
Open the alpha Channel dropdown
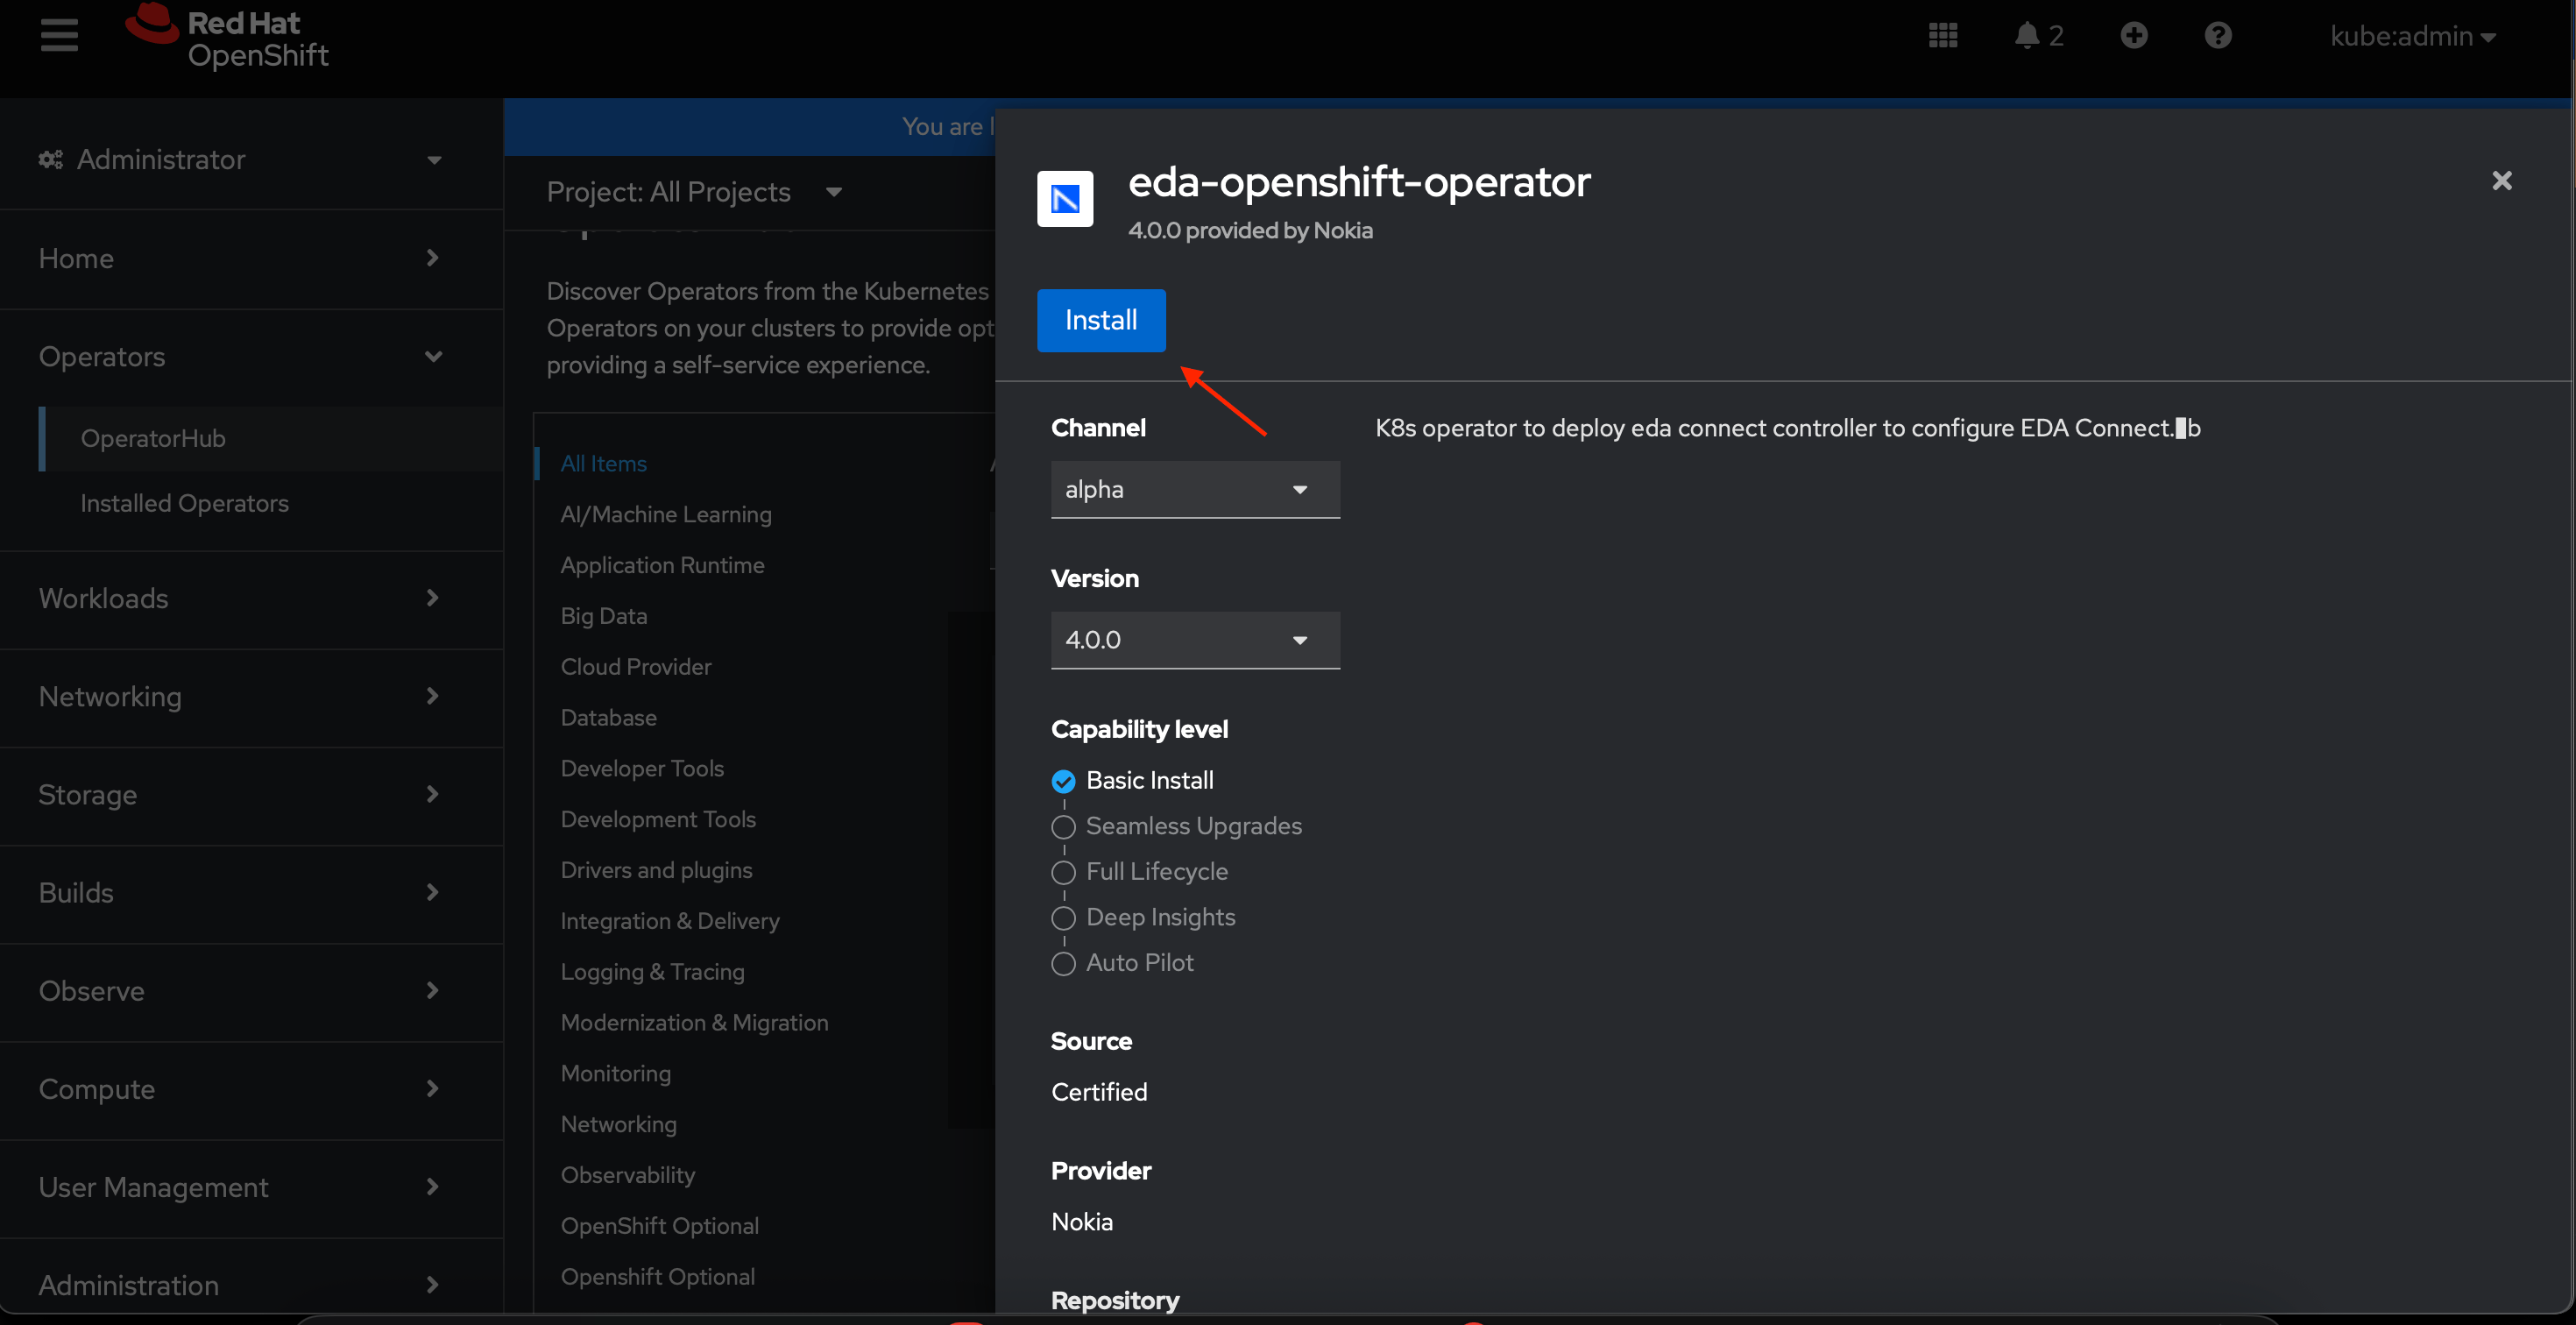coord(1195,489)
